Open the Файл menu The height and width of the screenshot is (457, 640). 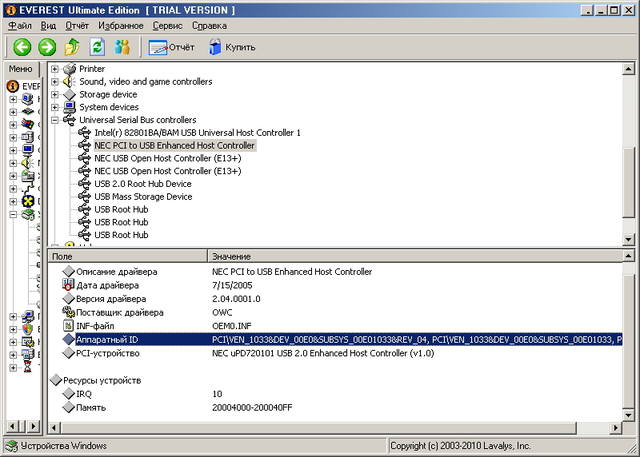(x=20, y=26)
